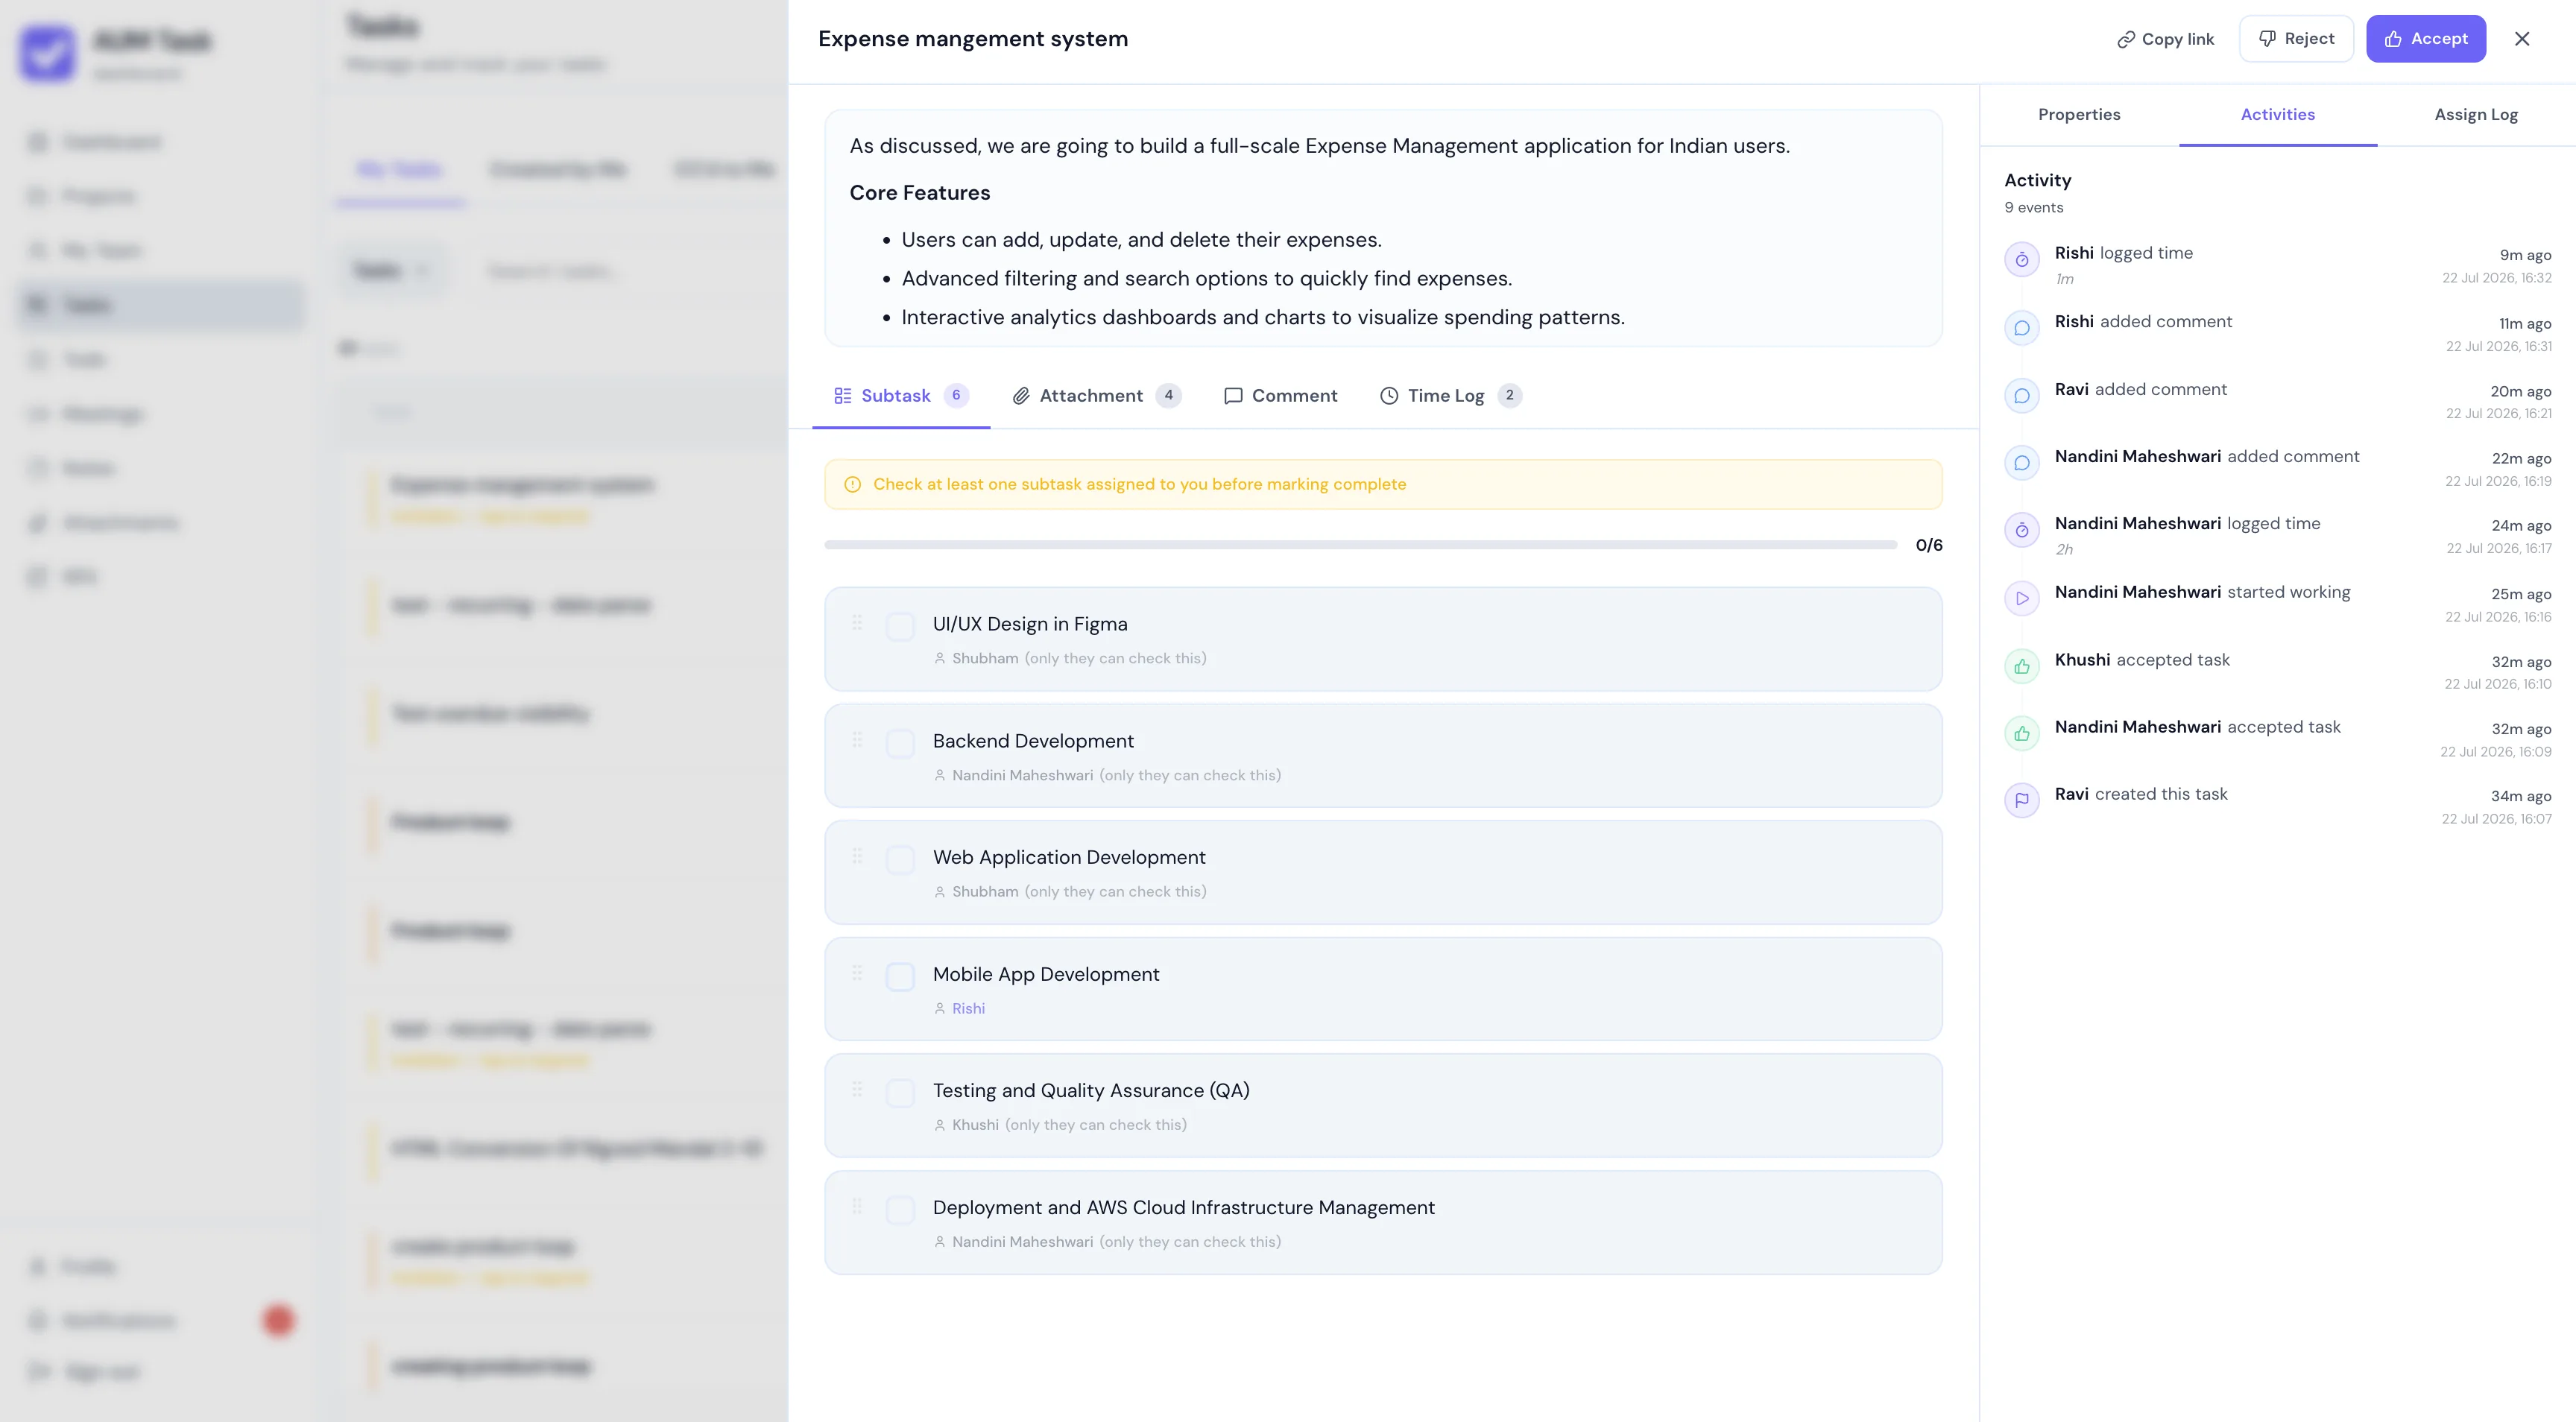The height and width of the screenshot is (1422, 2576).
Task: Click the Khushi assignee on Testing subtask
Action: pos(975,1126)
